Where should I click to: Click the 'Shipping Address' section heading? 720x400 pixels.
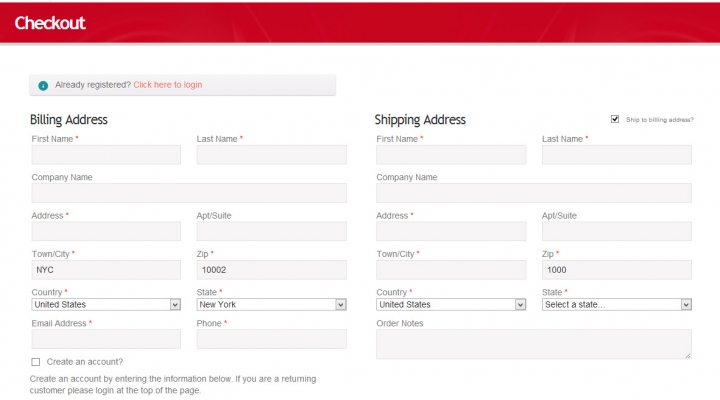[x=420, y=120]
